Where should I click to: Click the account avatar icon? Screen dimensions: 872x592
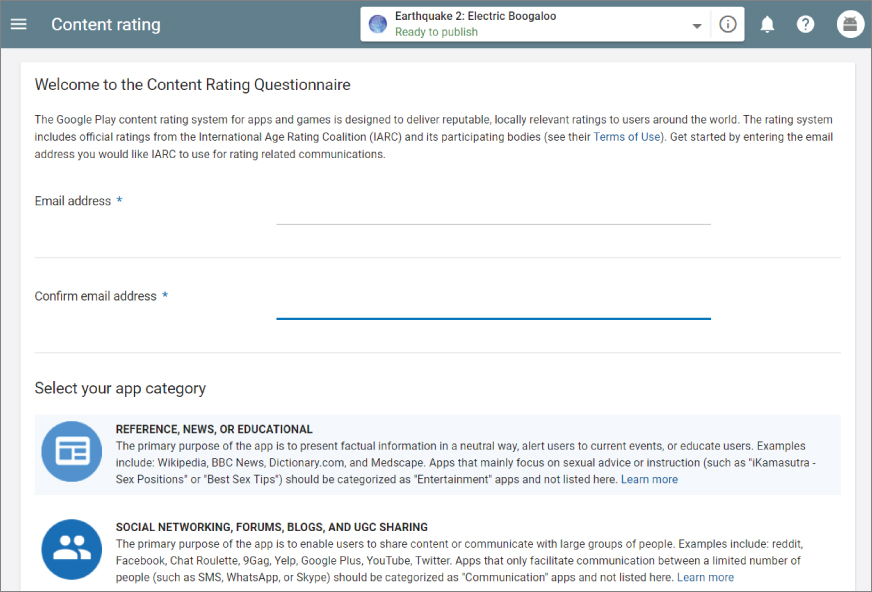(x=850, y=24)
